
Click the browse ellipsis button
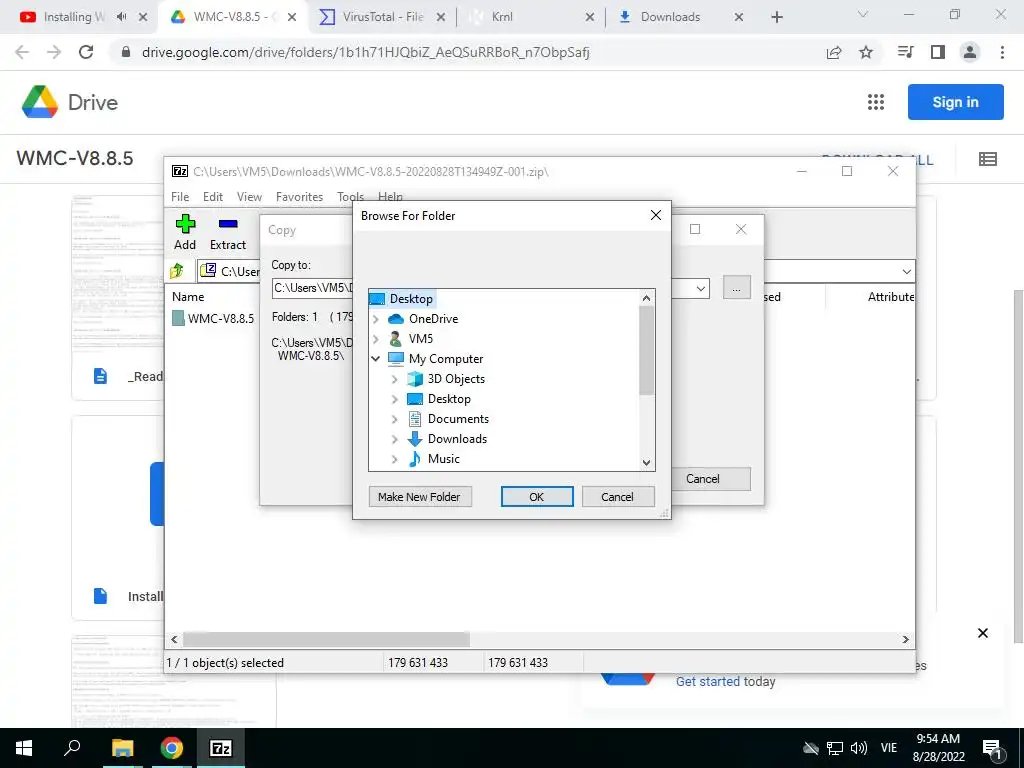pos(737,288)
